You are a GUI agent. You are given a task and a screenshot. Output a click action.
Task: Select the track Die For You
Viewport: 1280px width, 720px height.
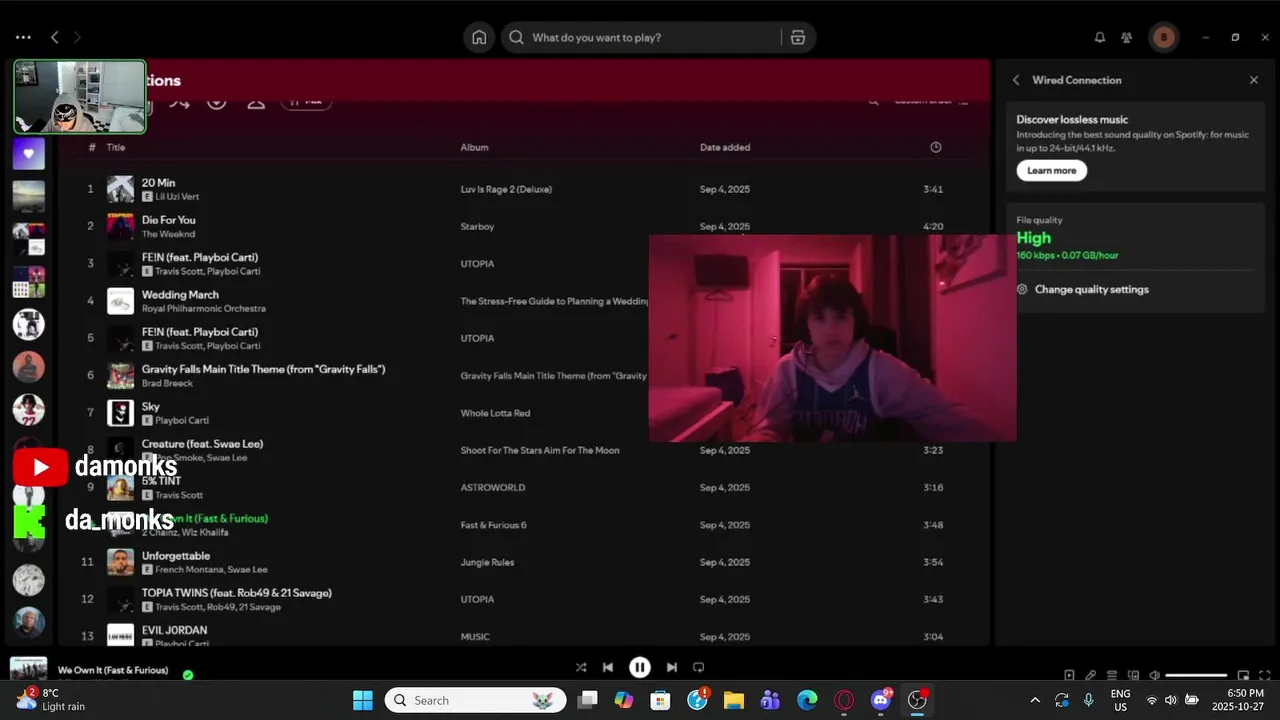[x=169, y=220]
